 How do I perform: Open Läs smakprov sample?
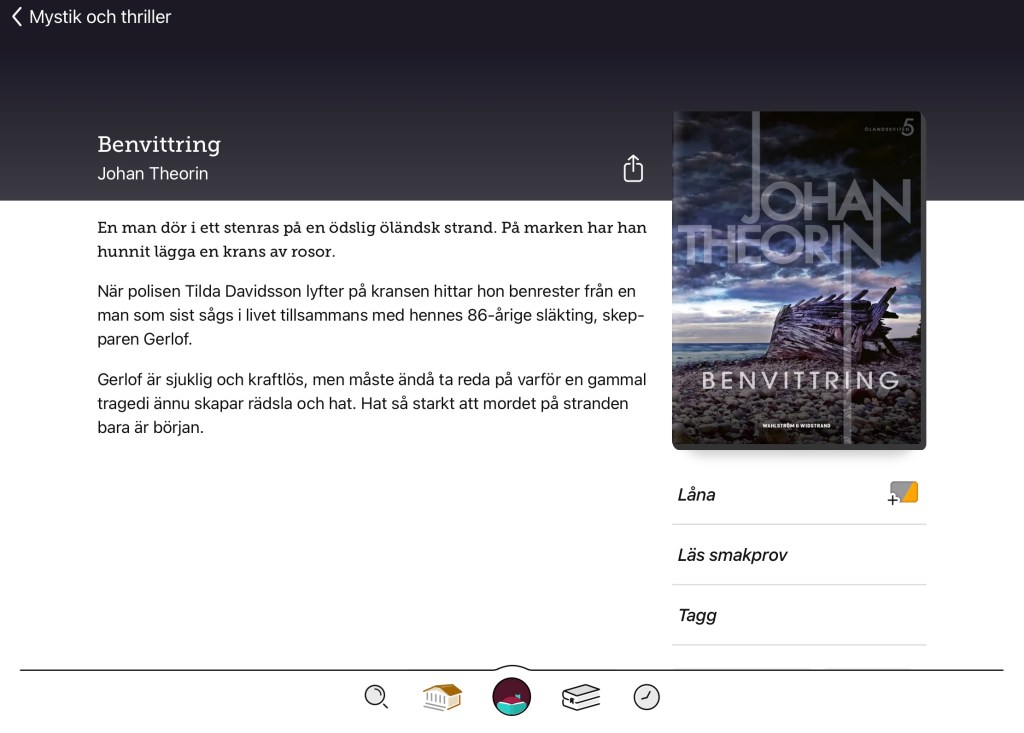coord(732,555)
